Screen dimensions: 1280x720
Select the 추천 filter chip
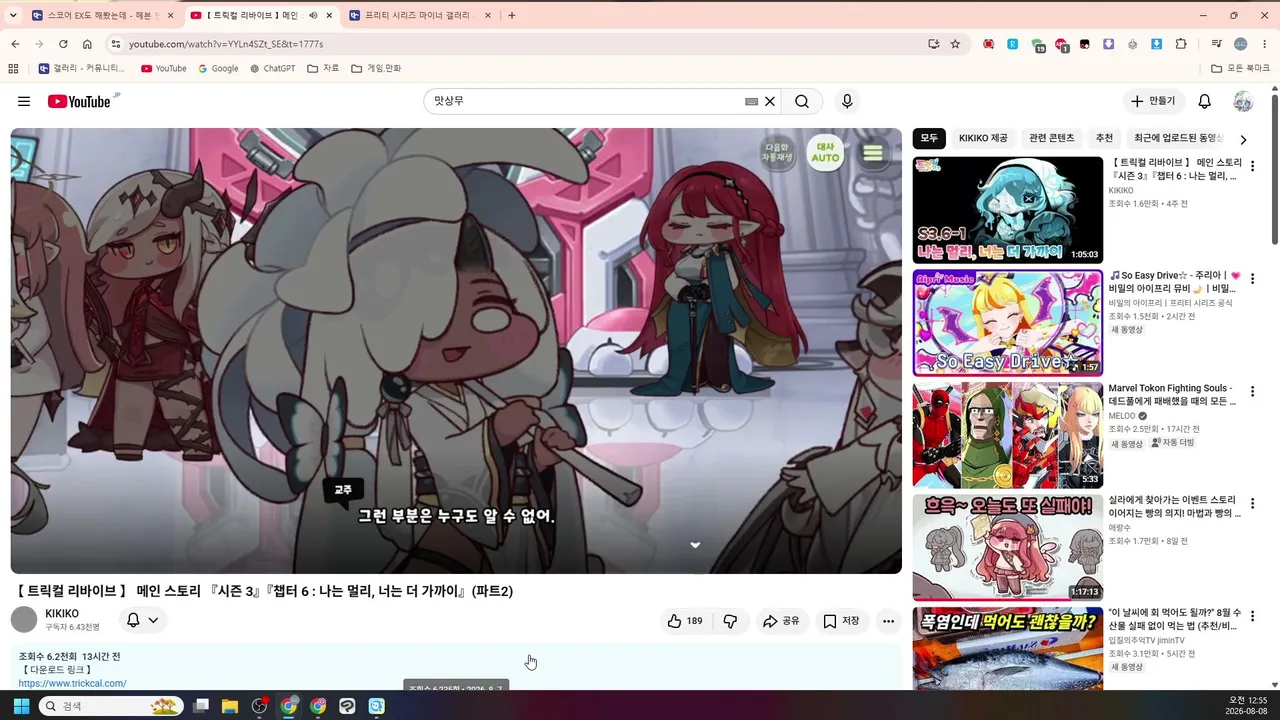tap(1104, 138)
